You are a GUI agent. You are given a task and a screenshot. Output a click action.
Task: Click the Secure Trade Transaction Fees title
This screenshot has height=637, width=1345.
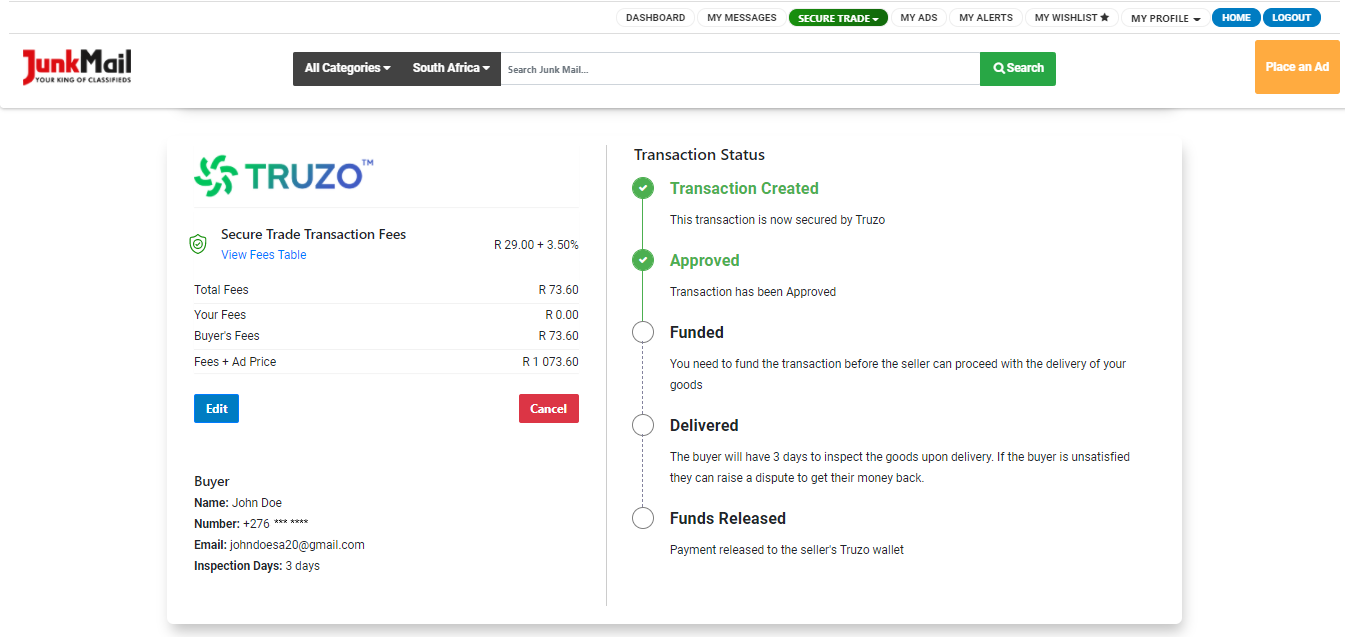pos(314,234)
